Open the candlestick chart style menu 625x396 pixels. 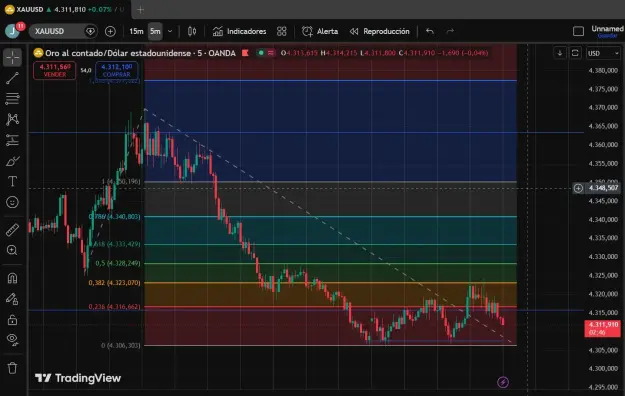[x=192, y=31]
